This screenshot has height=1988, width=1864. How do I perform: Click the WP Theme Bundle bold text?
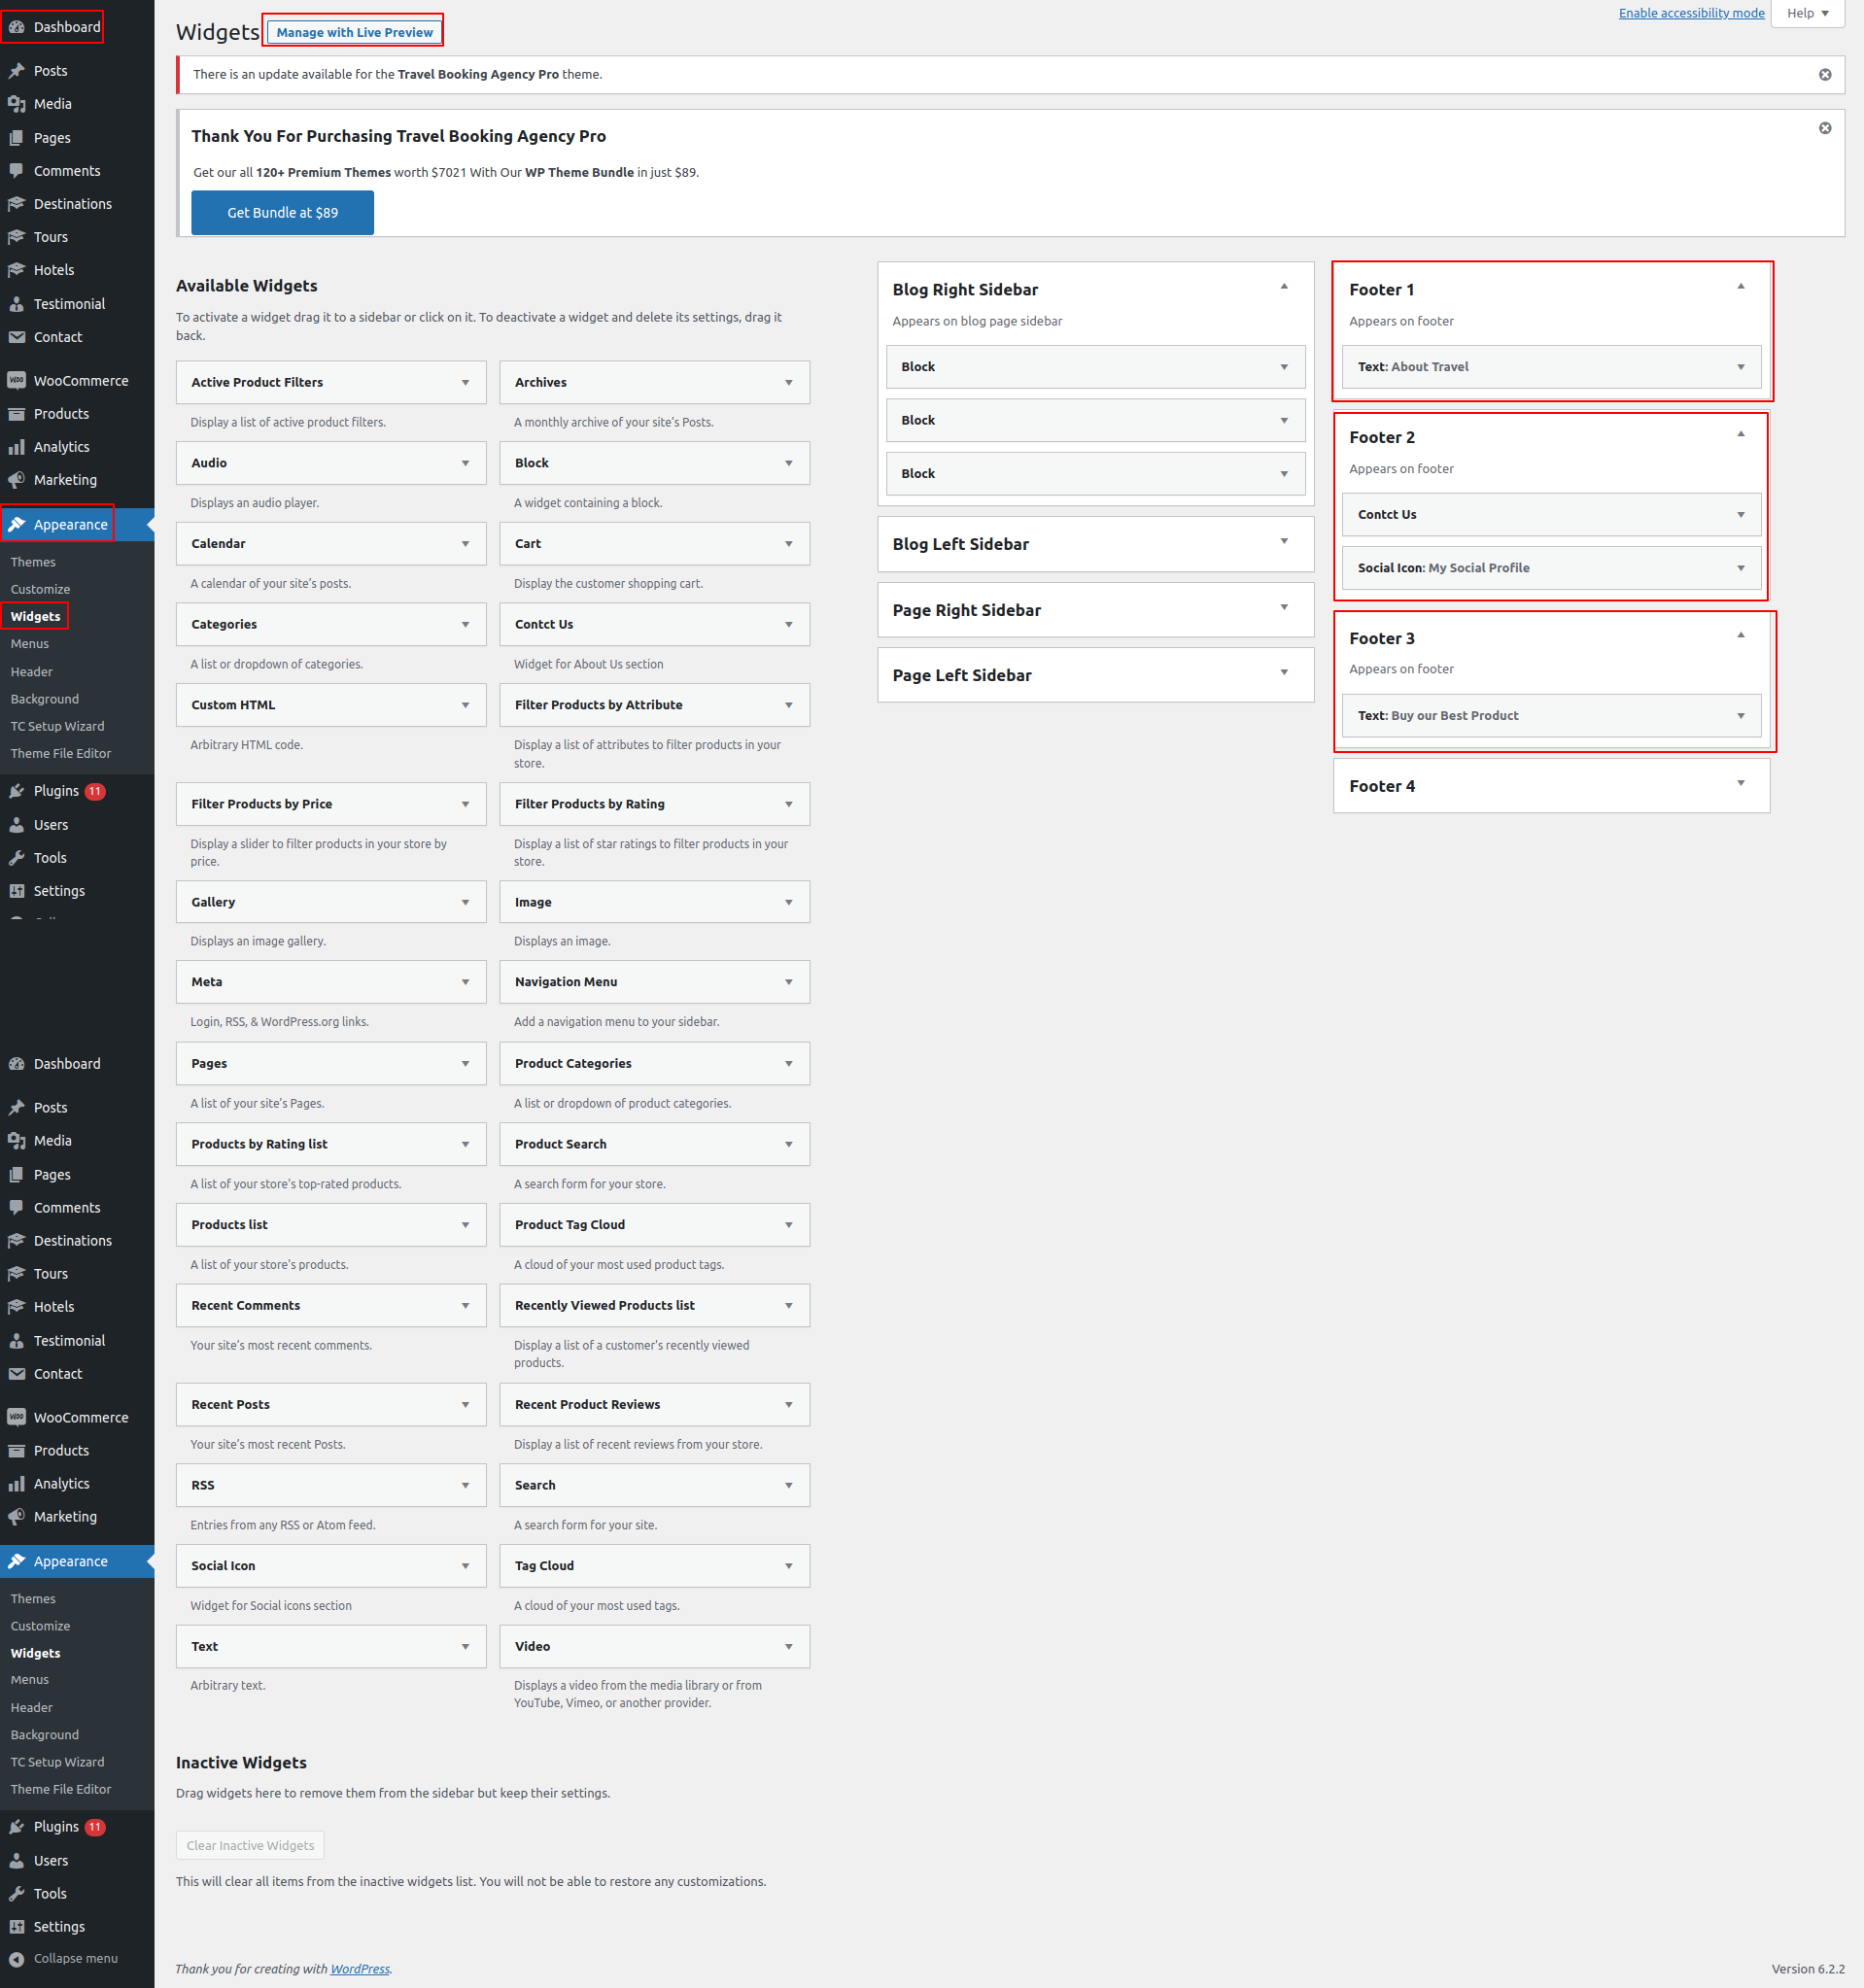(579, 172)
